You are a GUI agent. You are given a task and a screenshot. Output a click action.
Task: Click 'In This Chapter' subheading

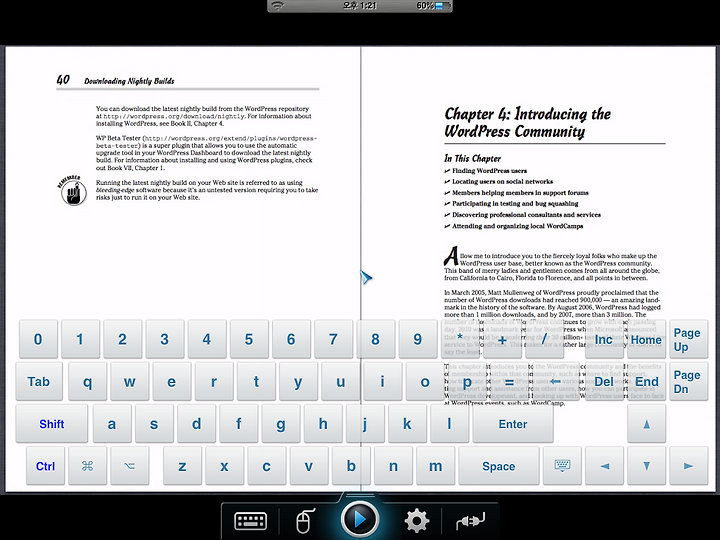coord(472,158)
